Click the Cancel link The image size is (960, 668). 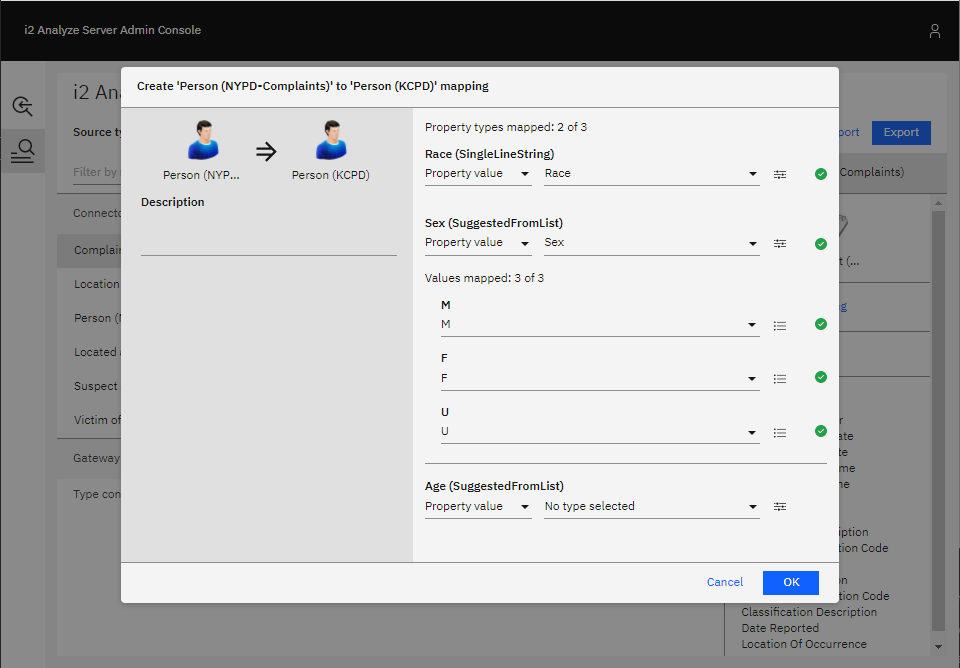pos(724,582)
